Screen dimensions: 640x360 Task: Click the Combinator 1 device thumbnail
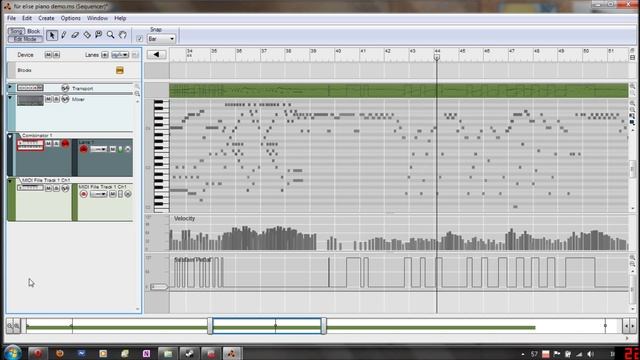point(30,145)
